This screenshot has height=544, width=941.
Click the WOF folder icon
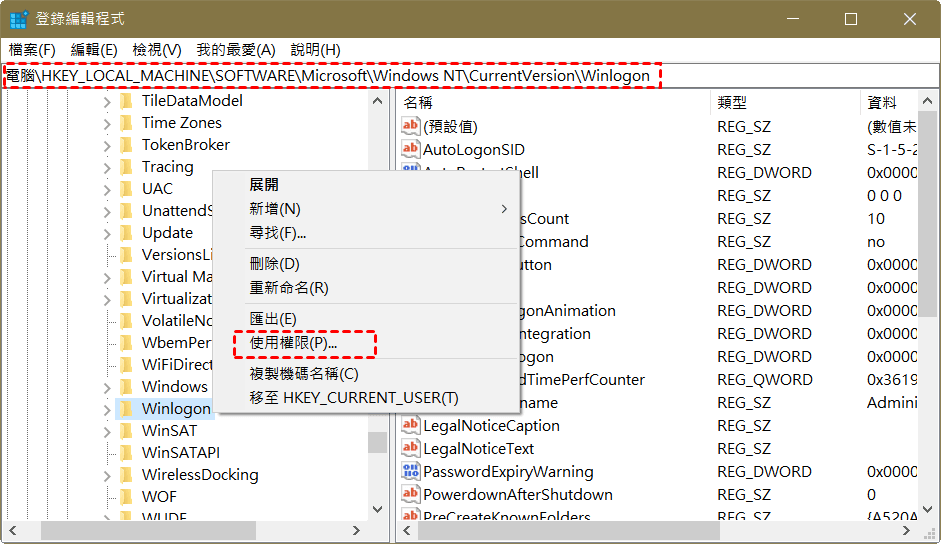tap(126, 497)
